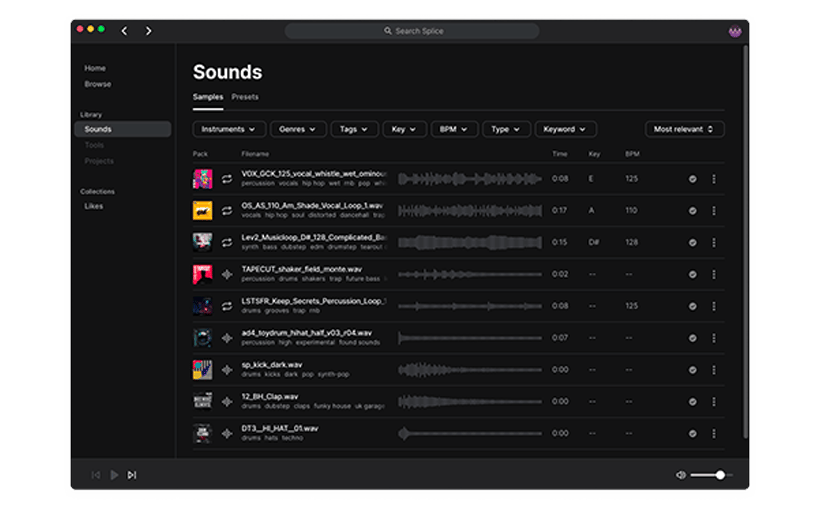Navigate forward with the right arrow
The image size is (821, 510).
click(148, 31)
